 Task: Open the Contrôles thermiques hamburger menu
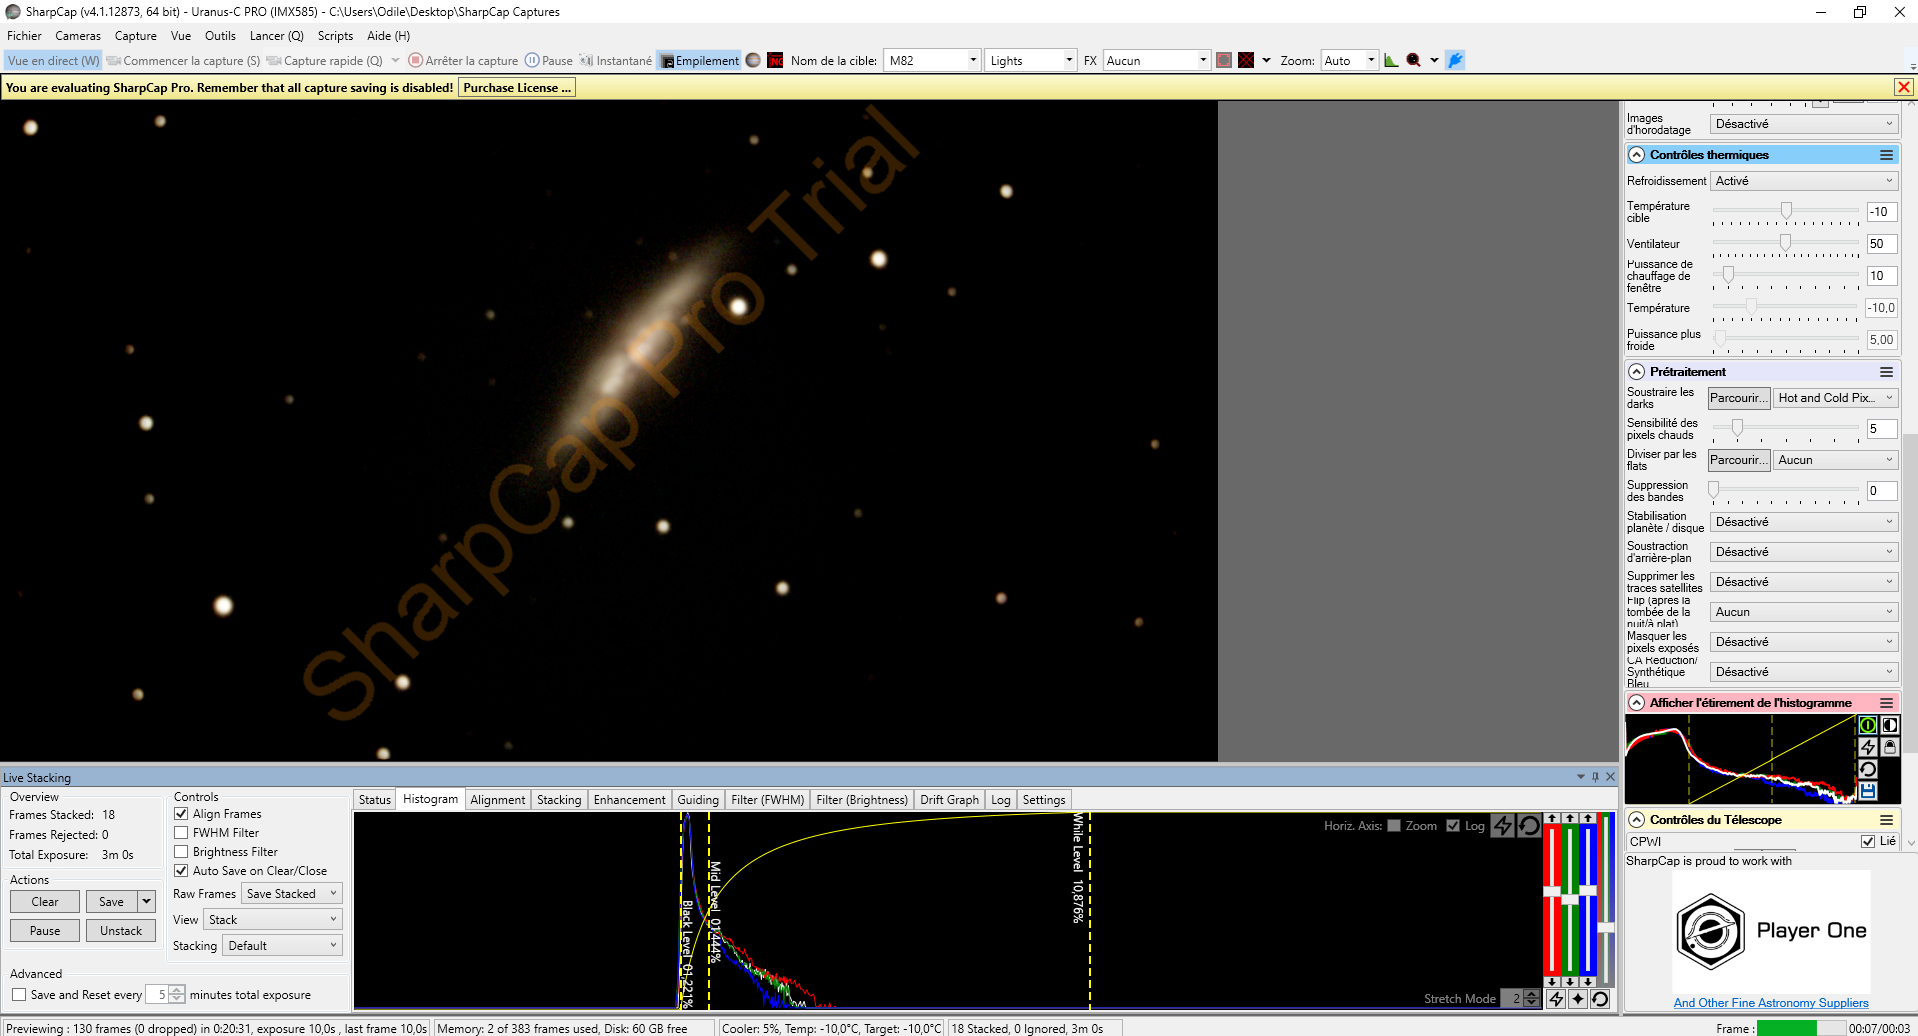click(x=1886, y=155)
